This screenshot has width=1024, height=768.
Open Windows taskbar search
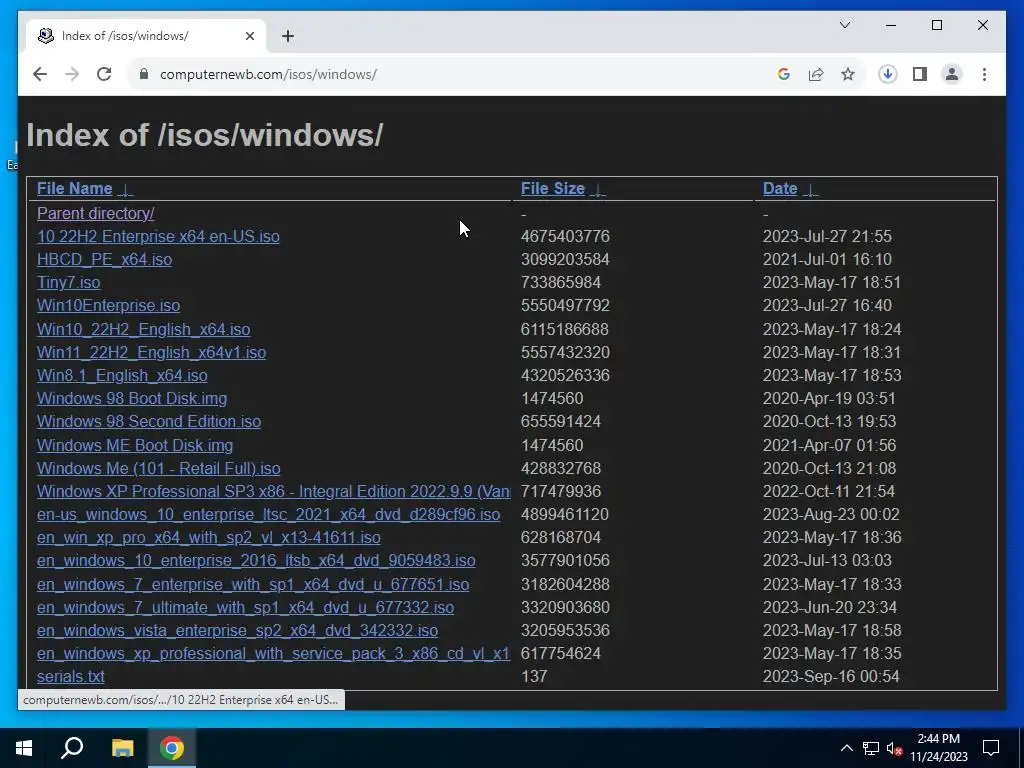72,748
